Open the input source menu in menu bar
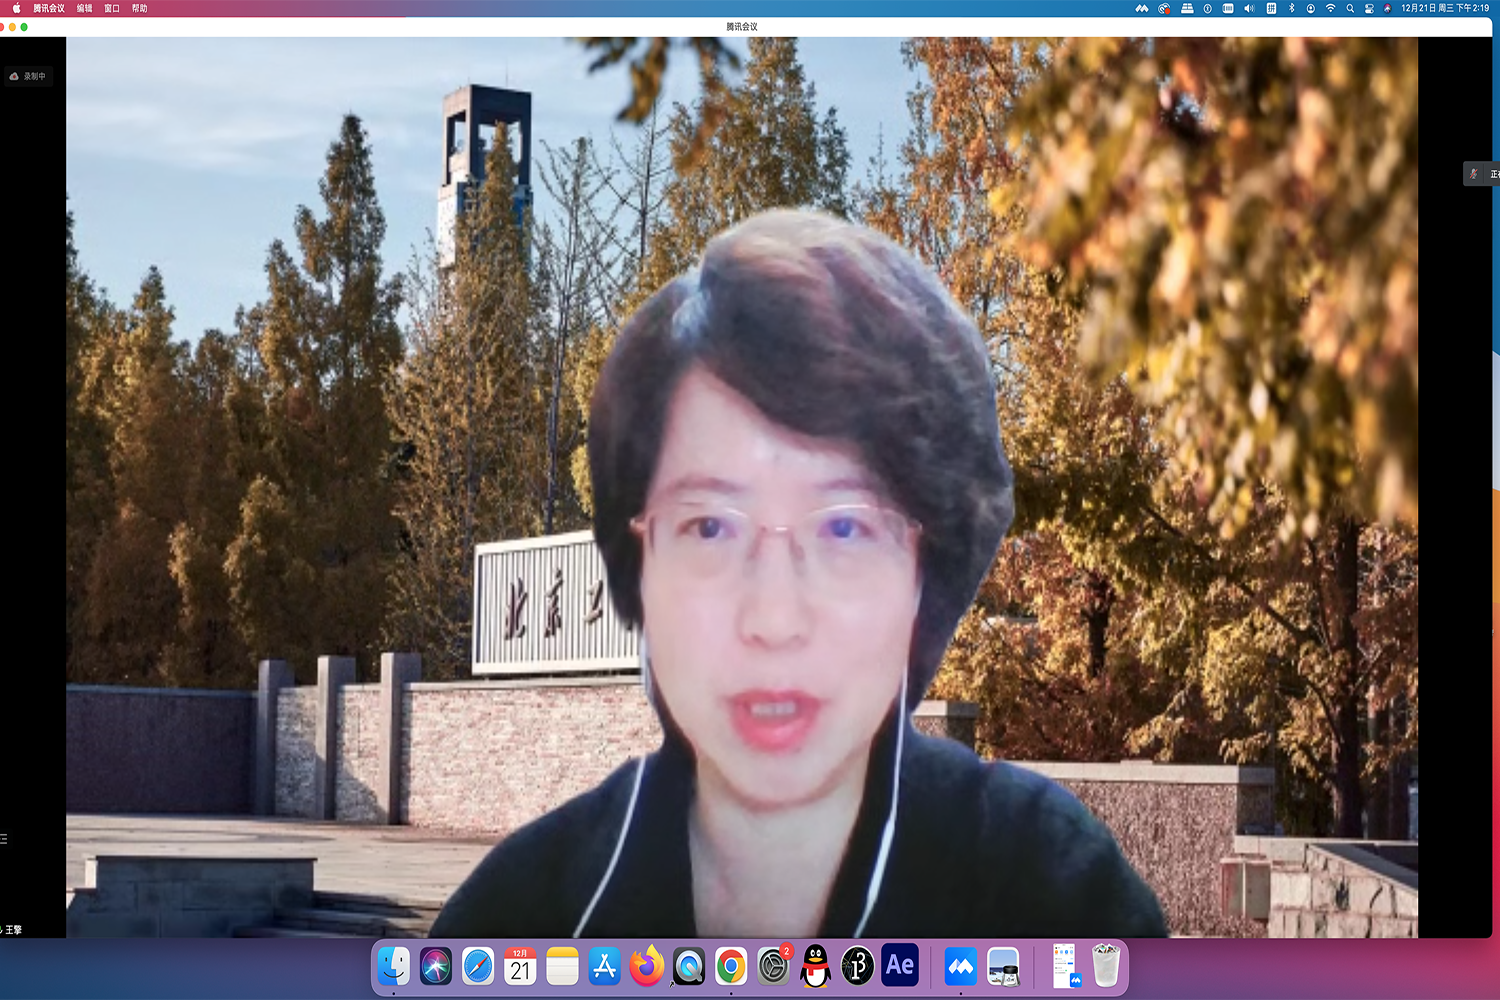 coord(1269,8)
